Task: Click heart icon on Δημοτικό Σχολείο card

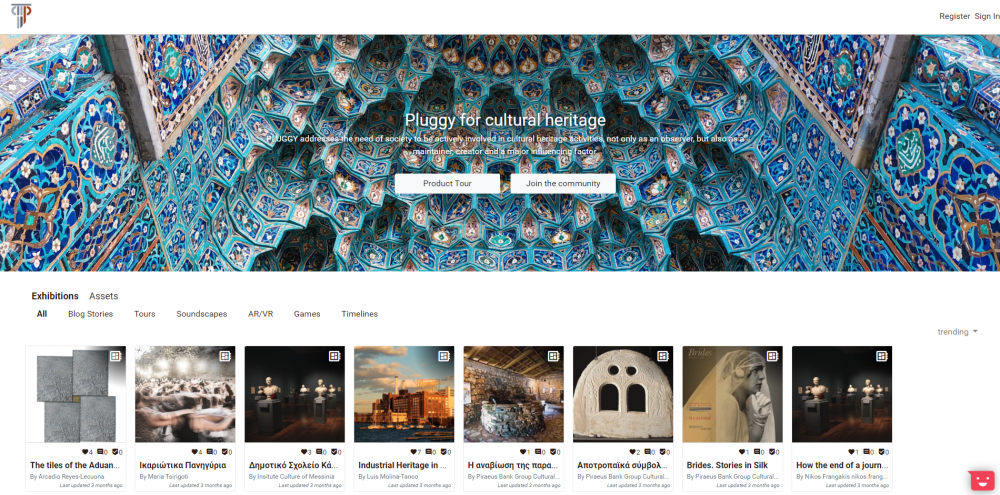Action: [304, 452]
